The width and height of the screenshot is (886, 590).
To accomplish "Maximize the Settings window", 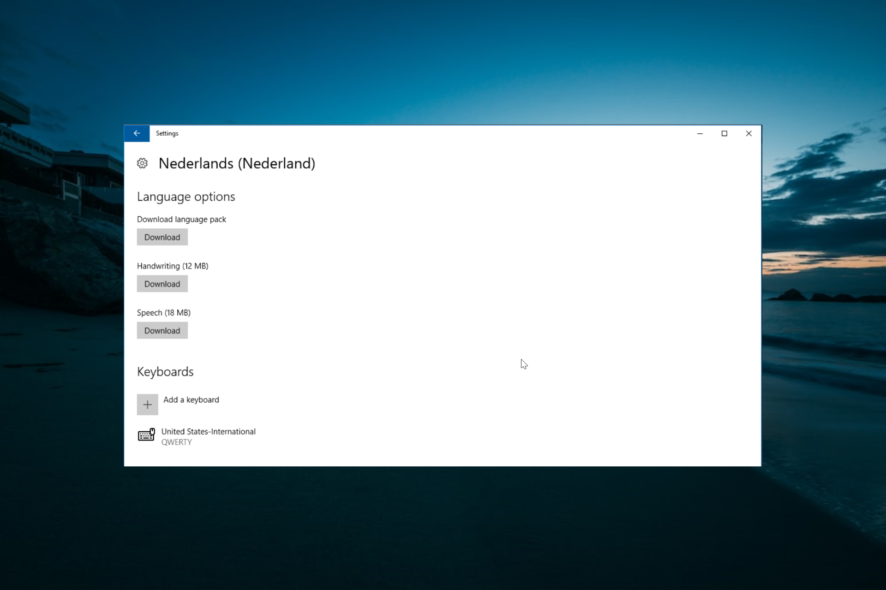I will [x=724, y=133].
